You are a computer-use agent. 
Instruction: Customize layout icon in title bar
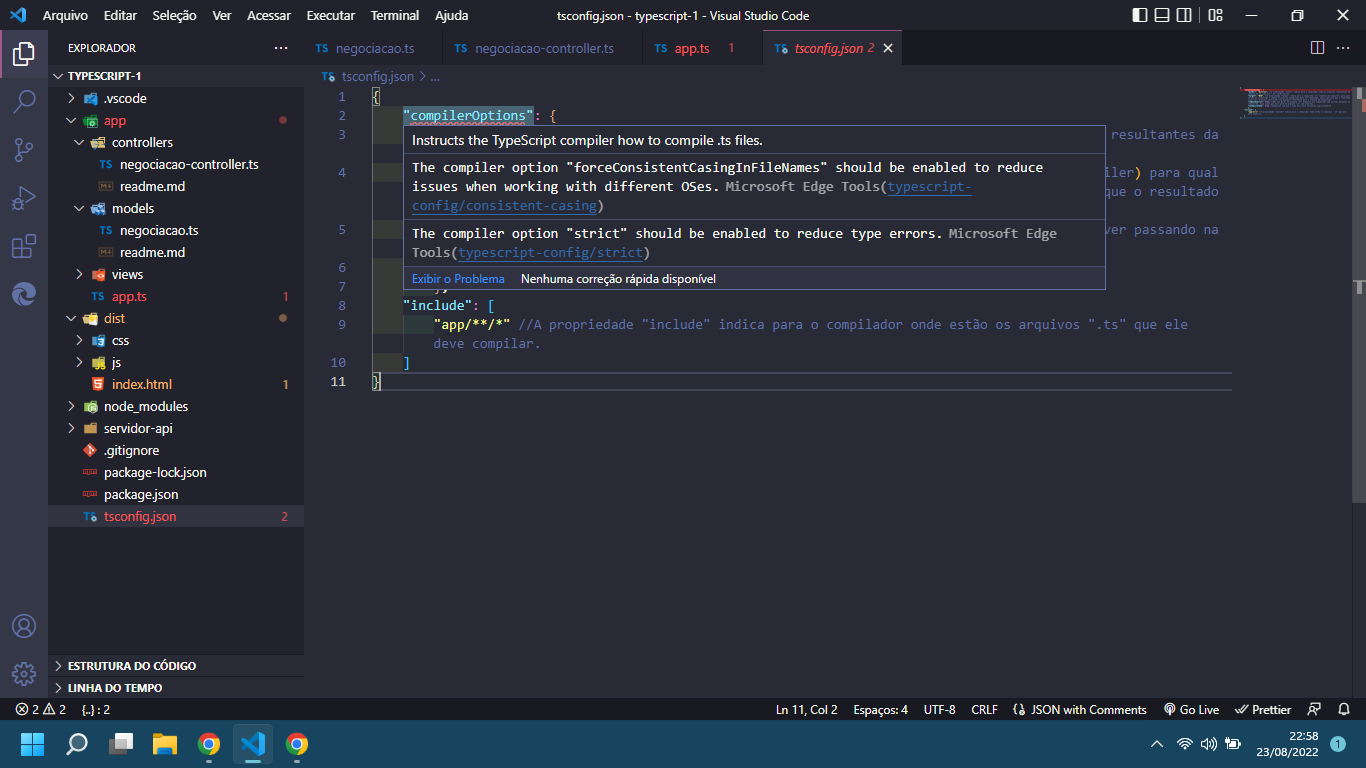tap(1215, 16)
